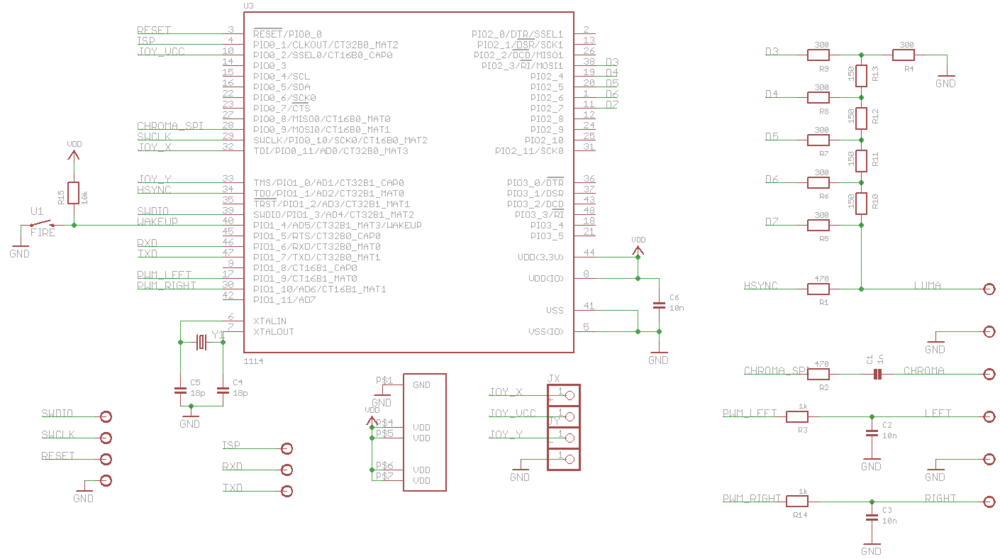
Task: Click resistor R4 next to GND
Action: tap(907, 54)
